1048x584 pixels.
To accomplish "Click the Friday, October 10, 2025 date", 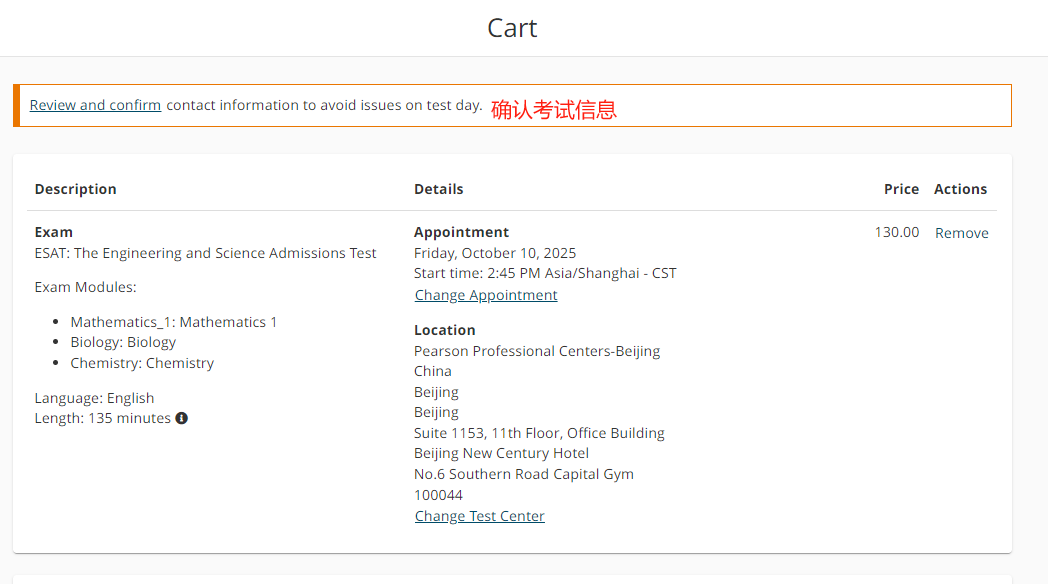I will click(x=495, y=253).
